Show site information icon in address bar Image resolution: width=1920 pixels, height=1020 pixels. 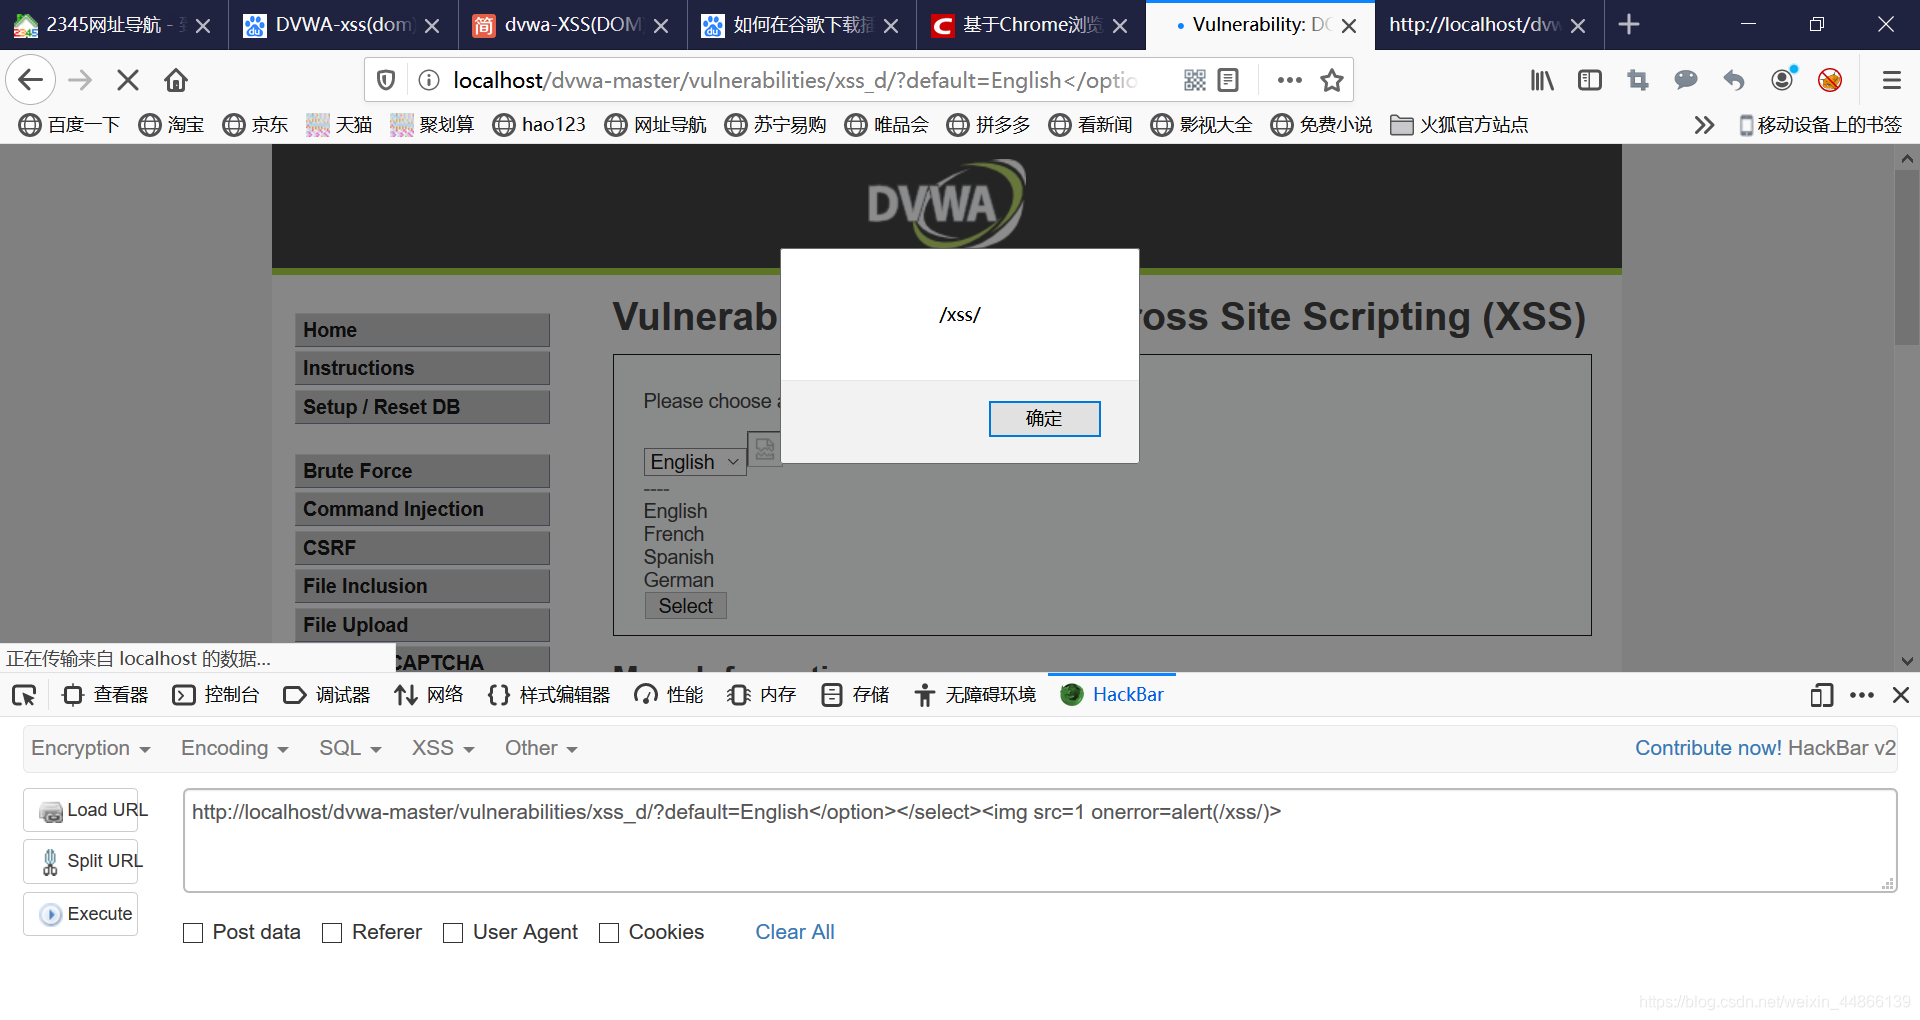tap(429, 80)
